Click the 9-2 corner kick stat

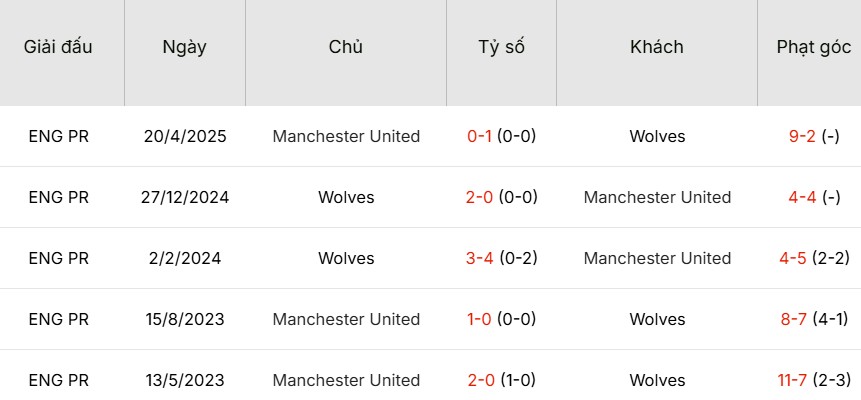[802, 136]
